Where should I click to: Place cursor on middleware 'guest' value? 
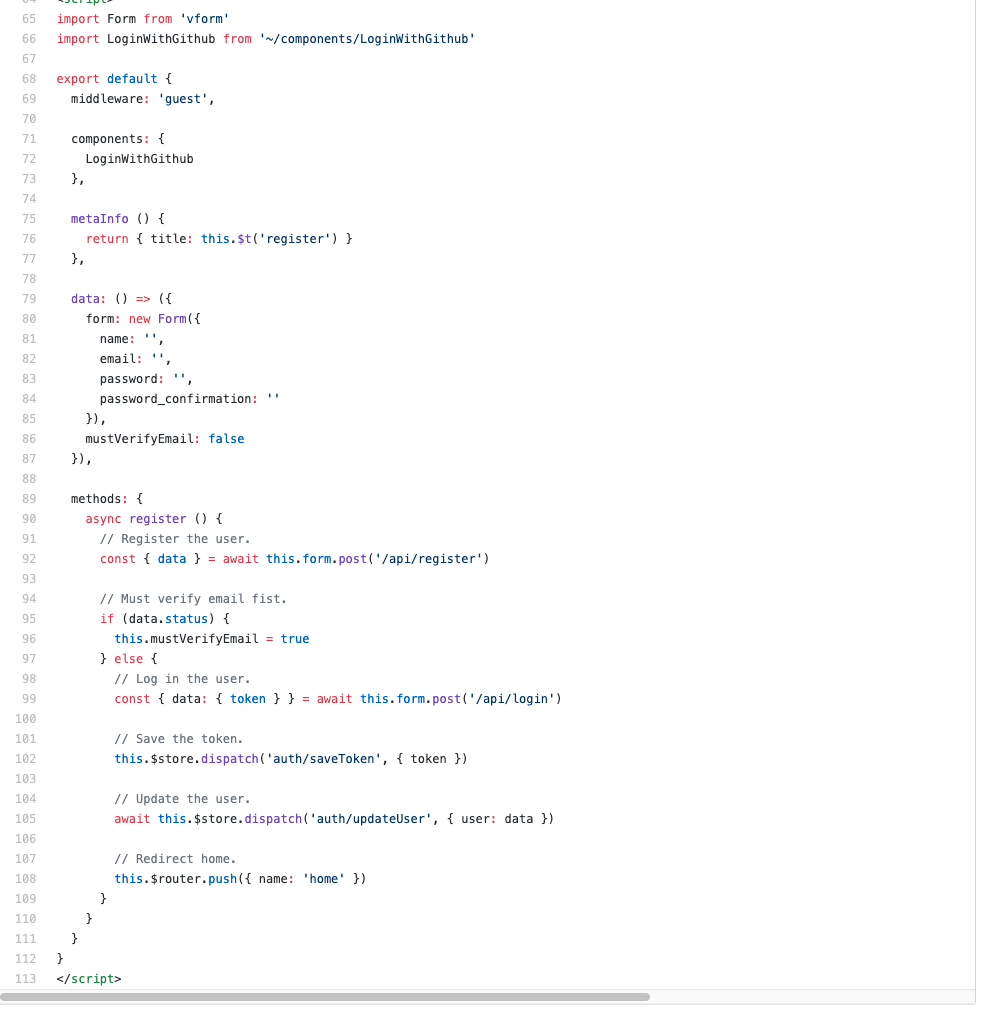click(183, 98)
